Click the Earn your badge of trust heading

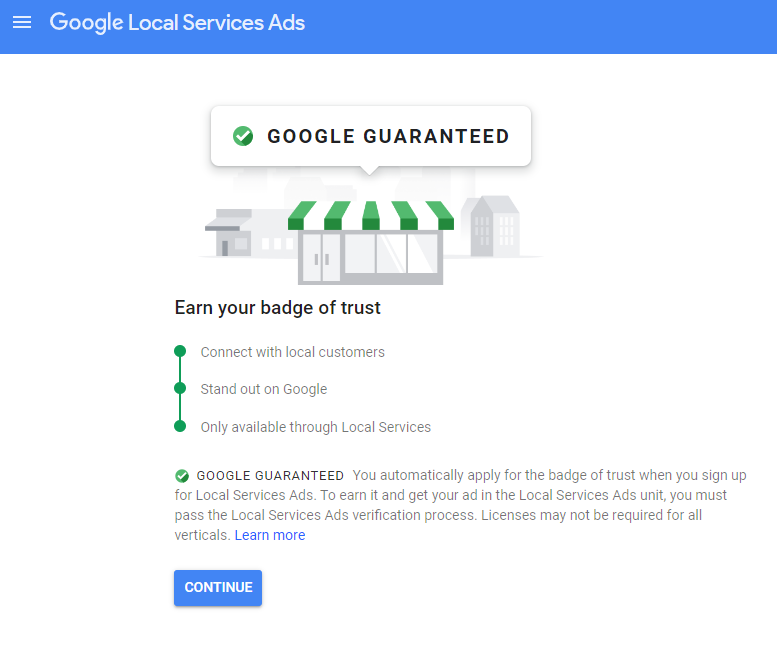click(x=278, y=308)
